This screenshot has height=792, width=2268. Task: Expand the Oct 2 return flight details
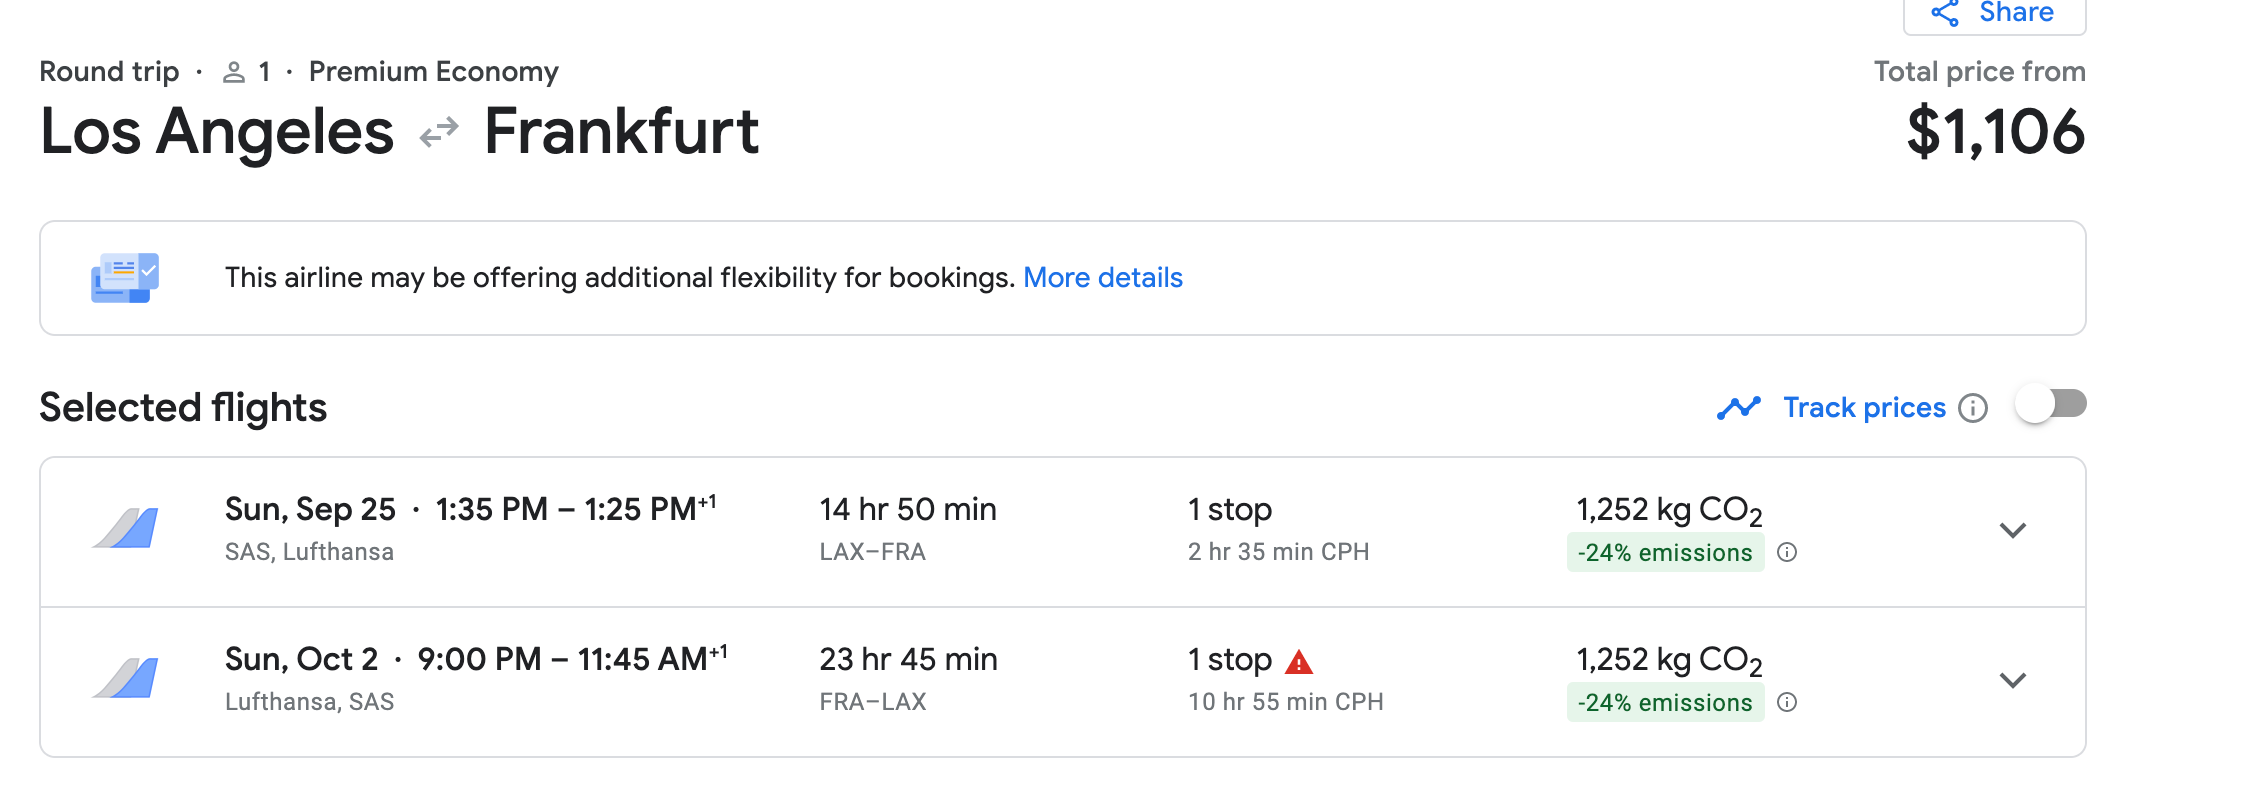(x=2013, y=681)
